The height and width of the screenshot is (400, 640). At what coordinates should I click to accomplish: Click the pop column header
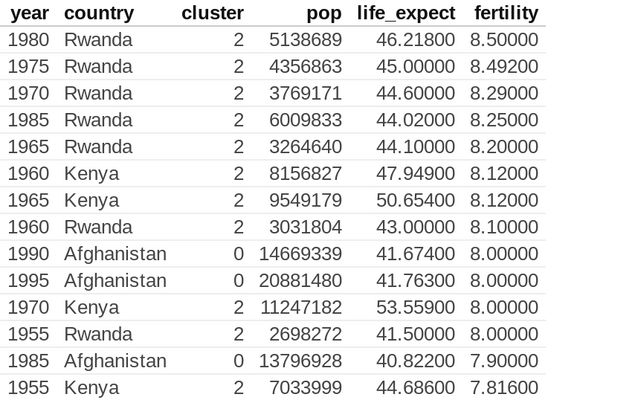324,14
